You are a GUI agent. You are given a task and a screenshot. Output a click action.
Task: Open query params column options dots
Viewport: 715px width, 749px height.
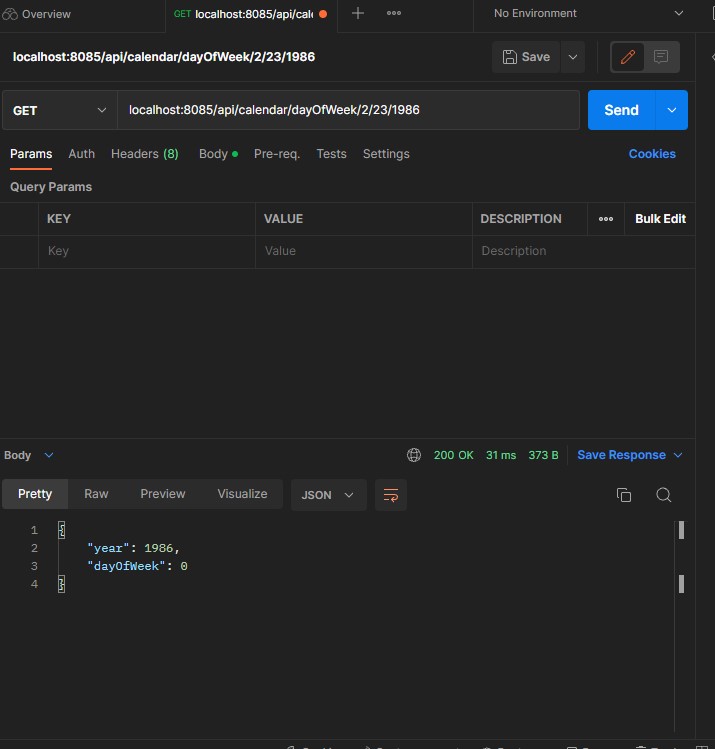pos(606,219)
